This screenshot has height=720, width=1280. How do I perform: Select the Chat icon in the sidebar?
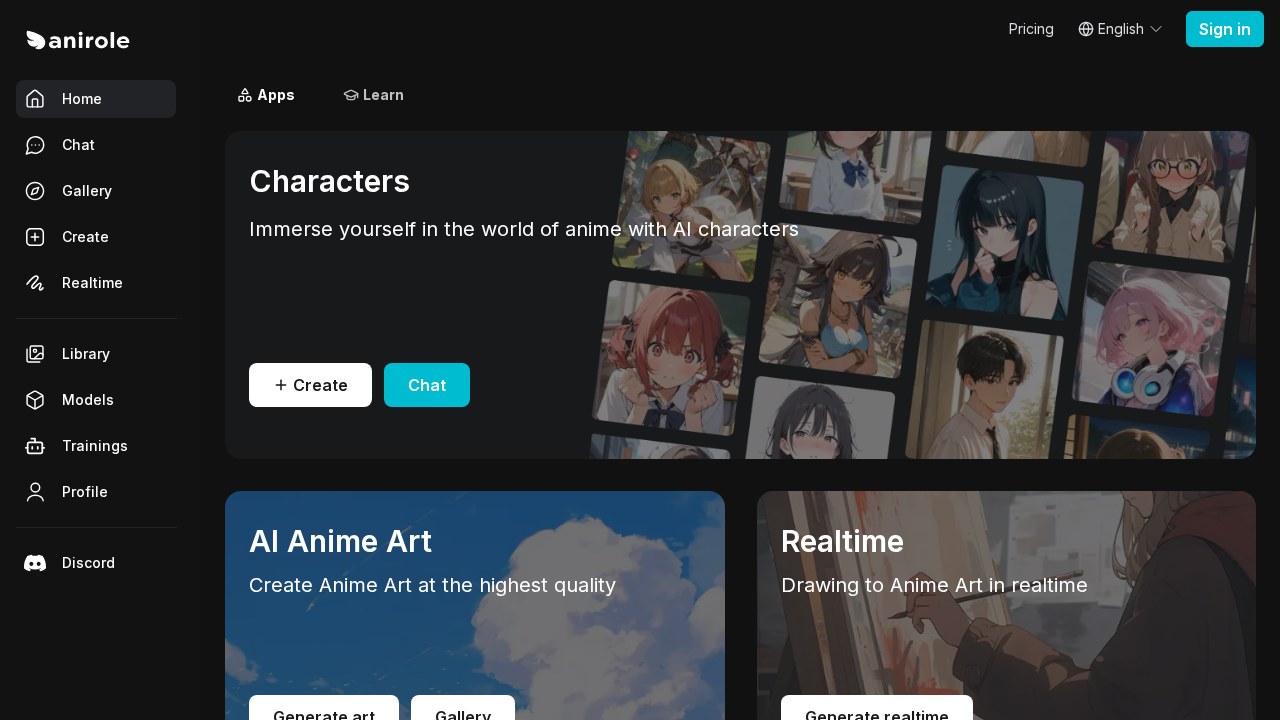click(34, 145)
